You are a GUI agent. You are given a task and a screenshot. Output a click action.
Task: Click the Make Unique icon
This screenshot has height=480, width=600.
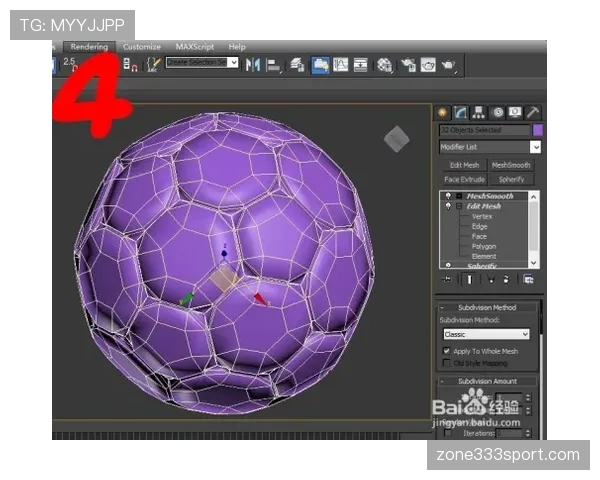[491, 279]
